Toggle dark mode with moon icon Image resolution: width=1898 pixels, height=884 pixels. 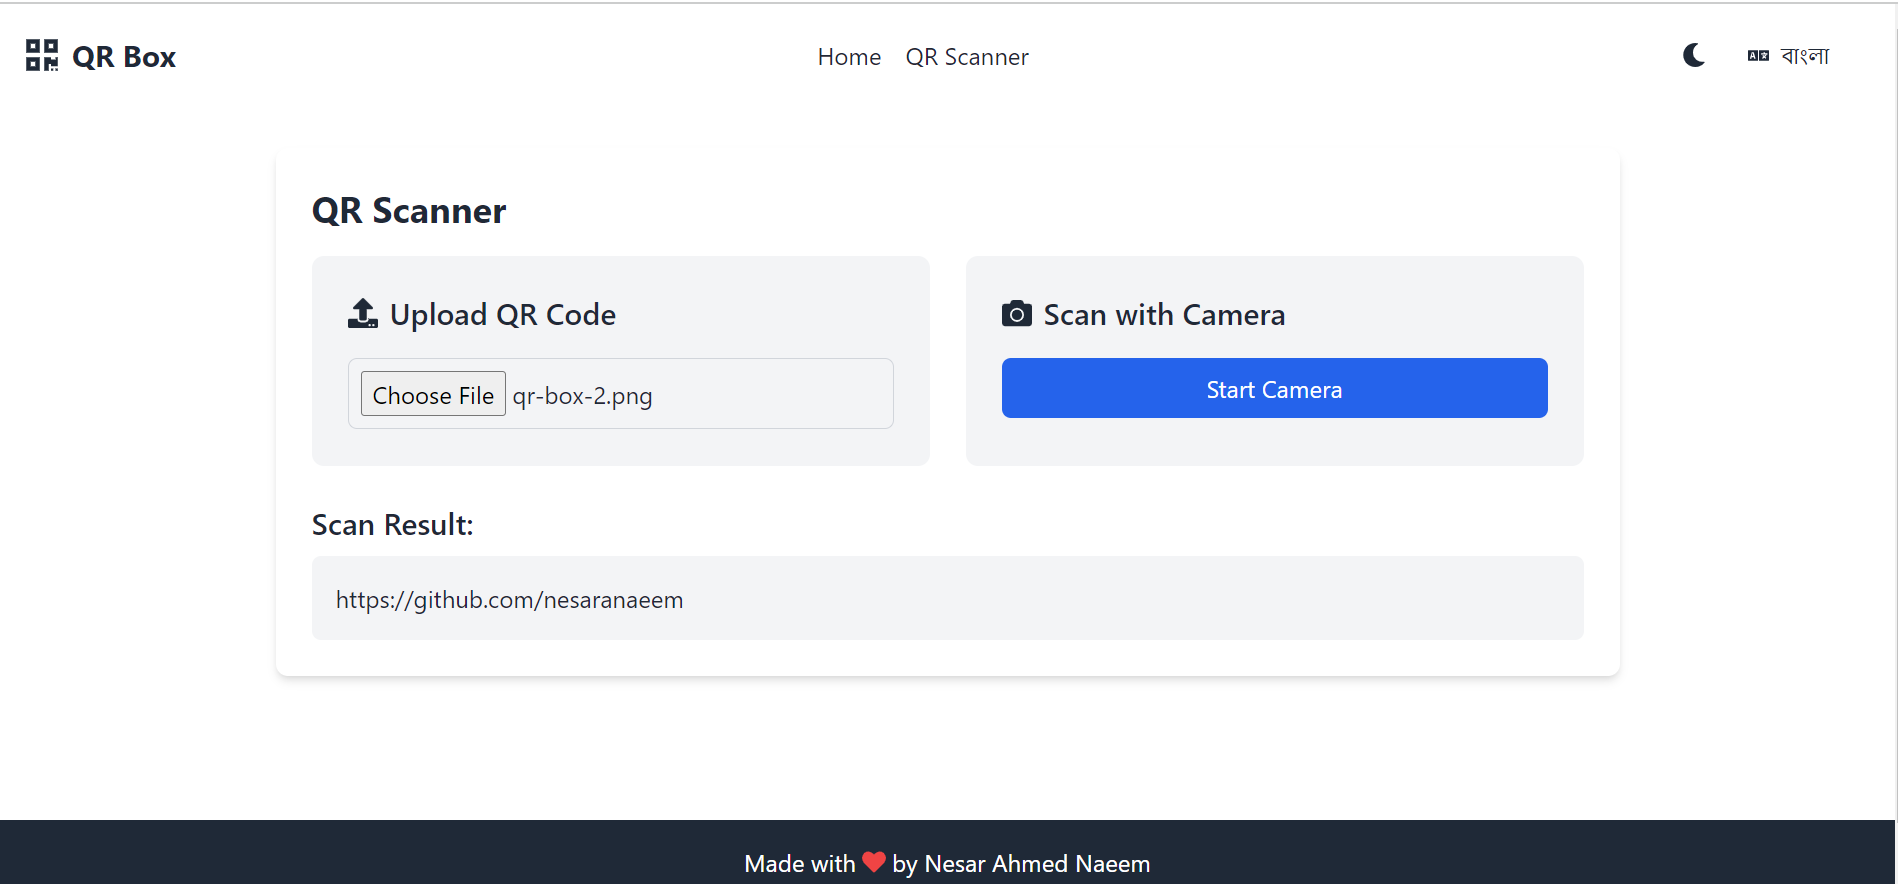(x=1694, y=55)
